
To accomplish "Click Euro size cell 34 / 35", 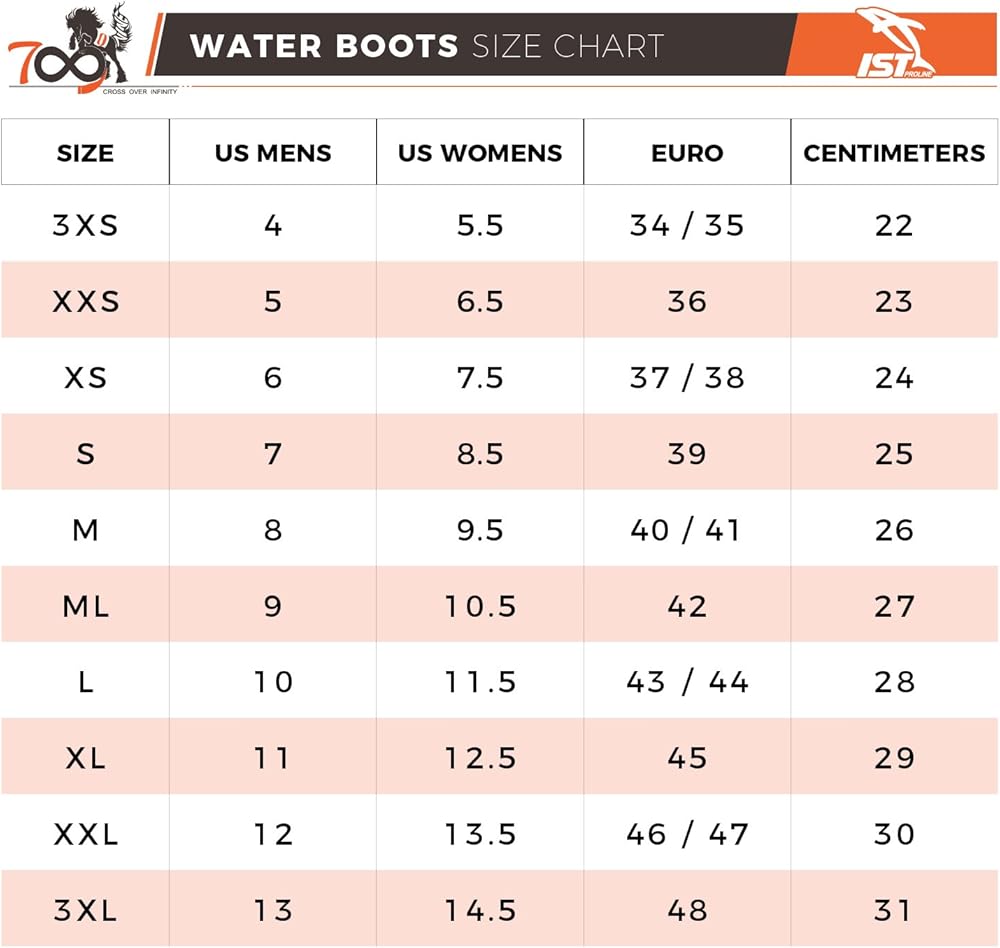I will point(687,225).
